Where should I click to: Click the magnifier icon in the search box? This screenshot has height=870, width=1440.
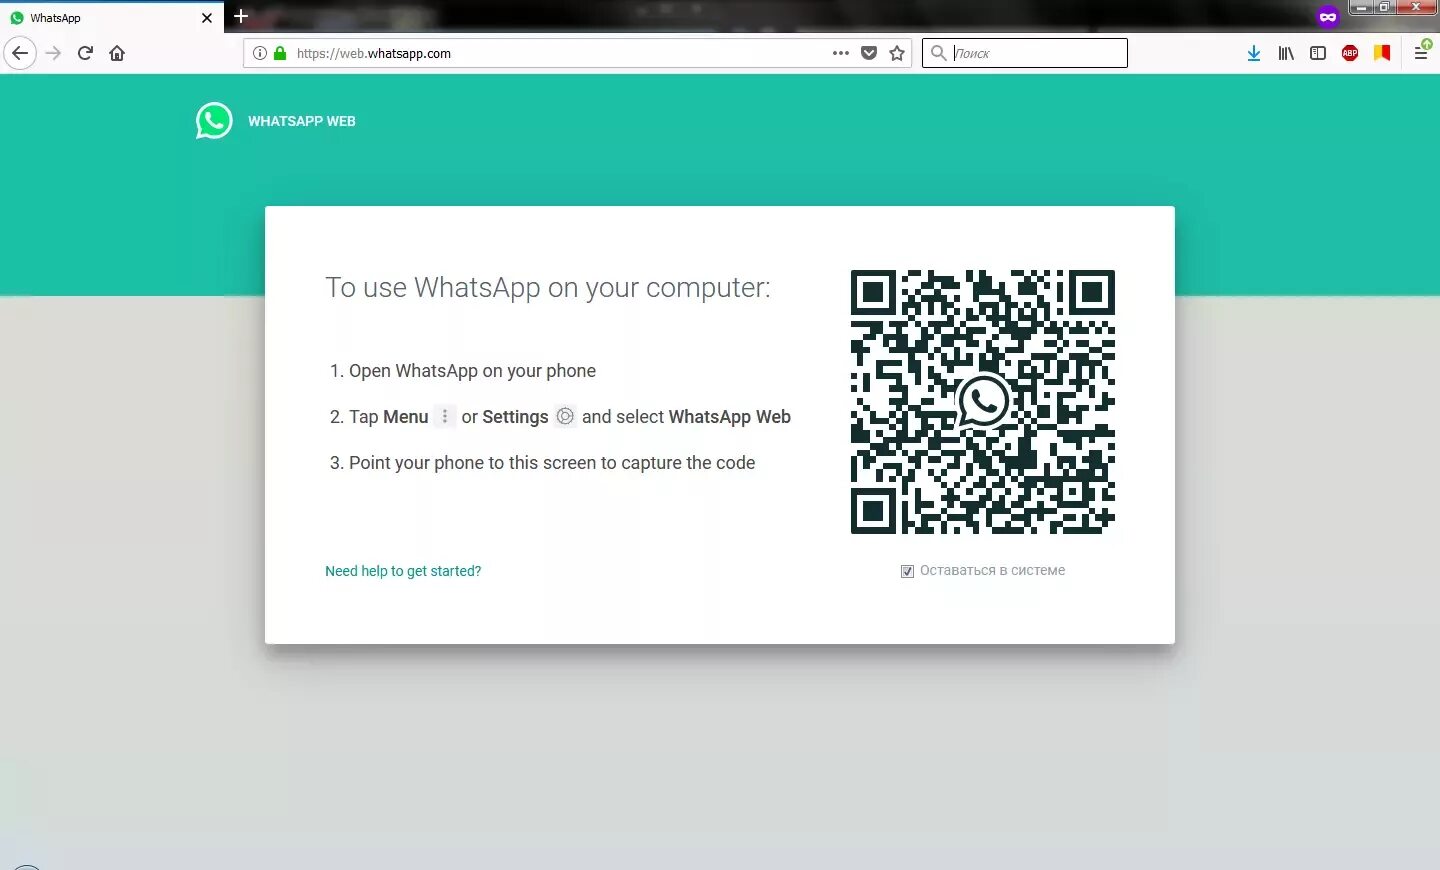[938, 52]
